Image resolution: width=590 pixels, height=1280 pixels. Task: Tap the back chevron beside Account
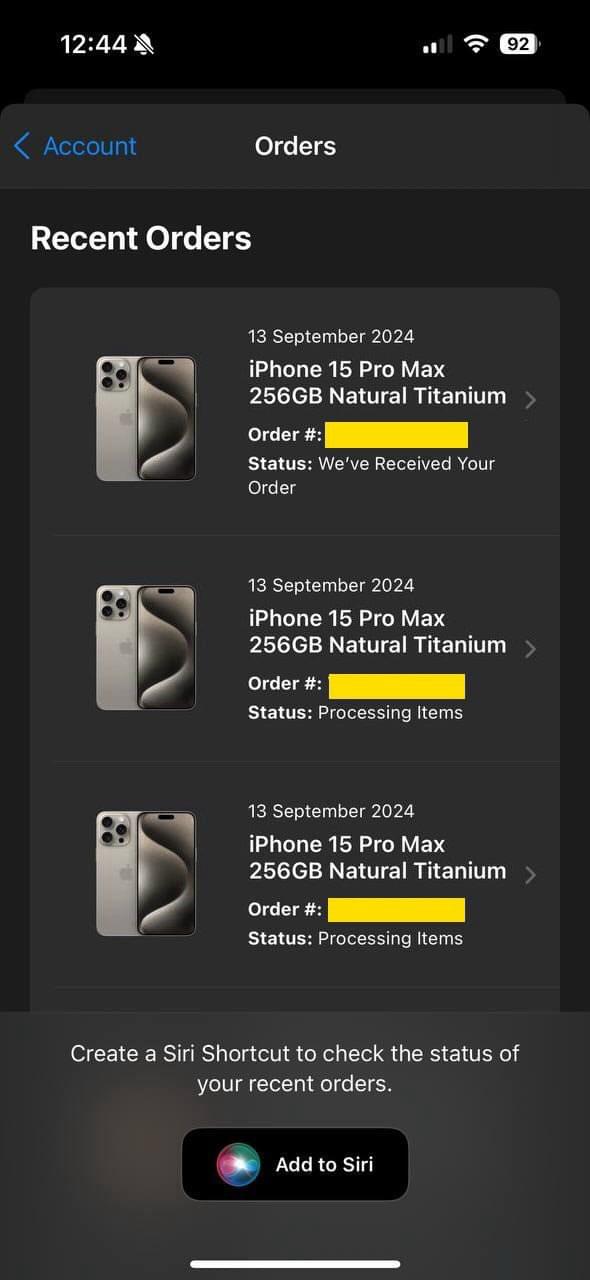(22, 146)
